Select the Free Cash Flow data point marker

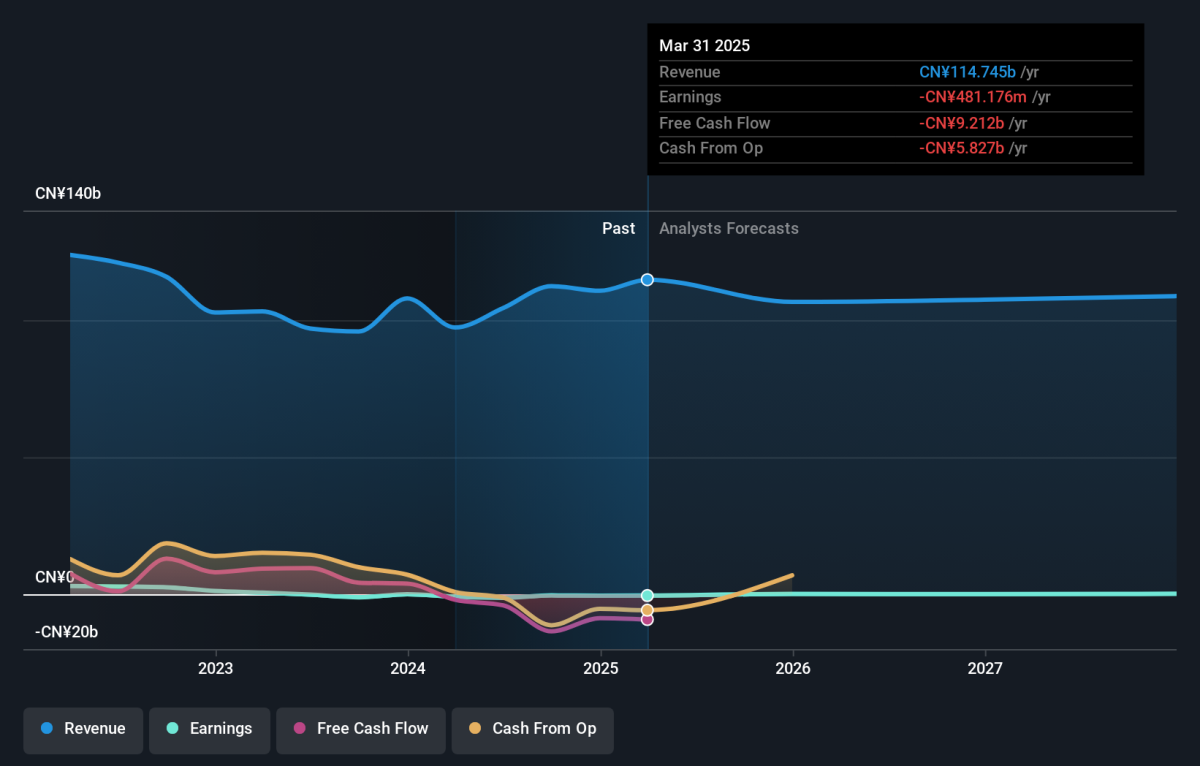[x=647, y=620]
